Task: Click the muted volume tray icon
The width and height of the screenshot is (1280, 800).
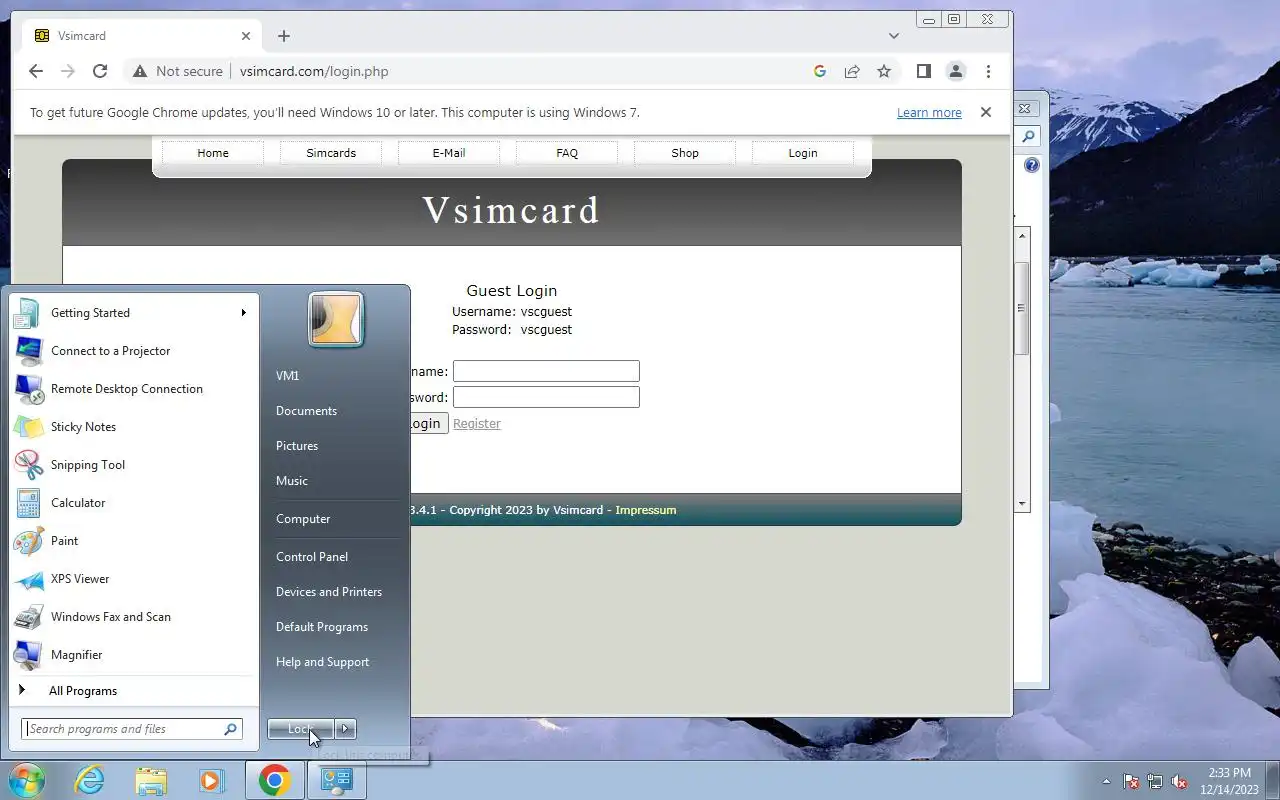Action: tap(1180, 782)
